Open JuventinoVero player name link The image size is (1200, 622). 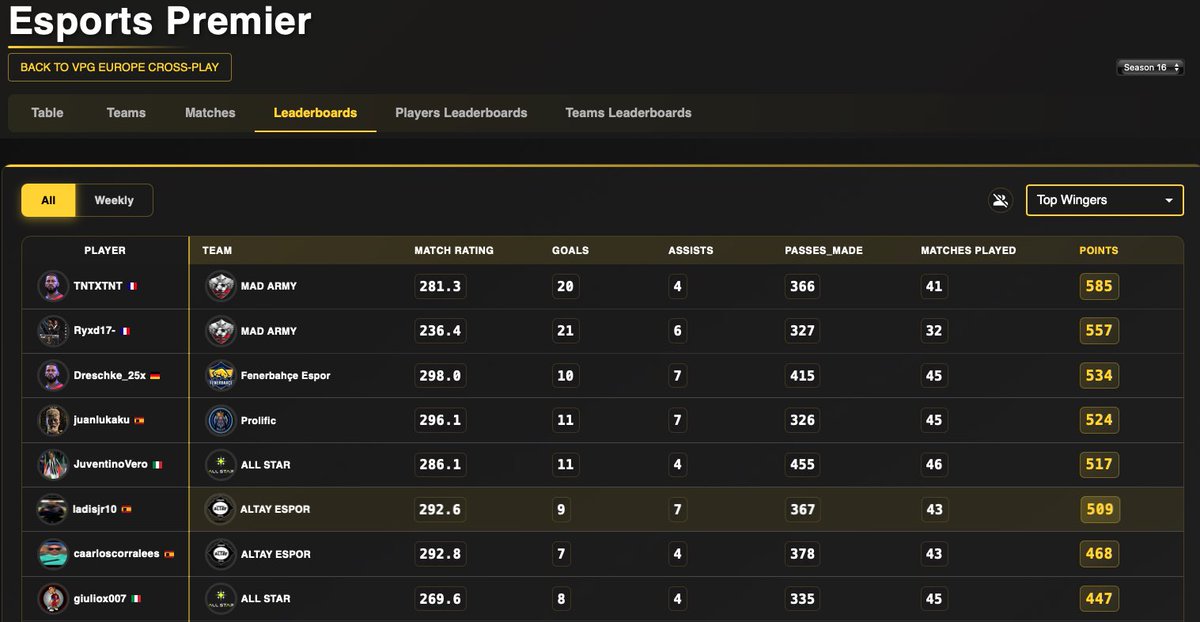pos(111,465)
